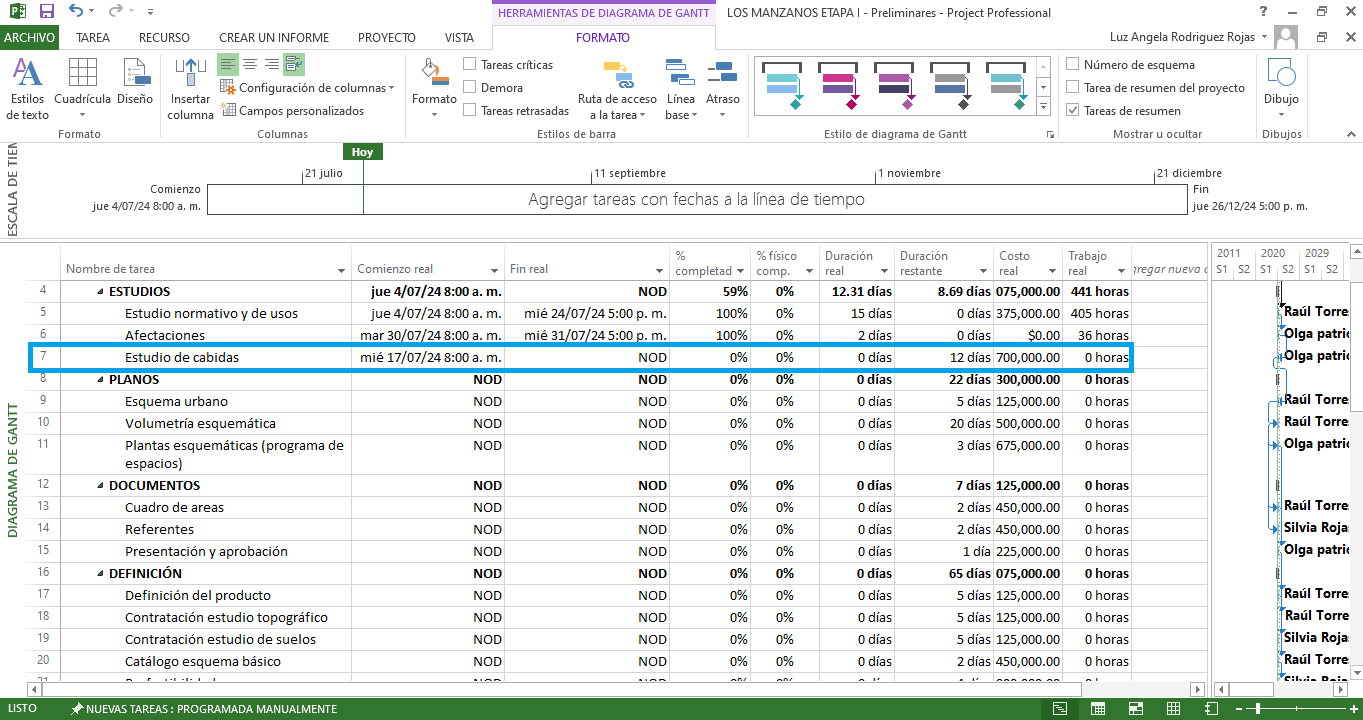Click the zoom slider handle in status bar
The height and width of the screenshot is (720, 1363).
click(1257, 709)
